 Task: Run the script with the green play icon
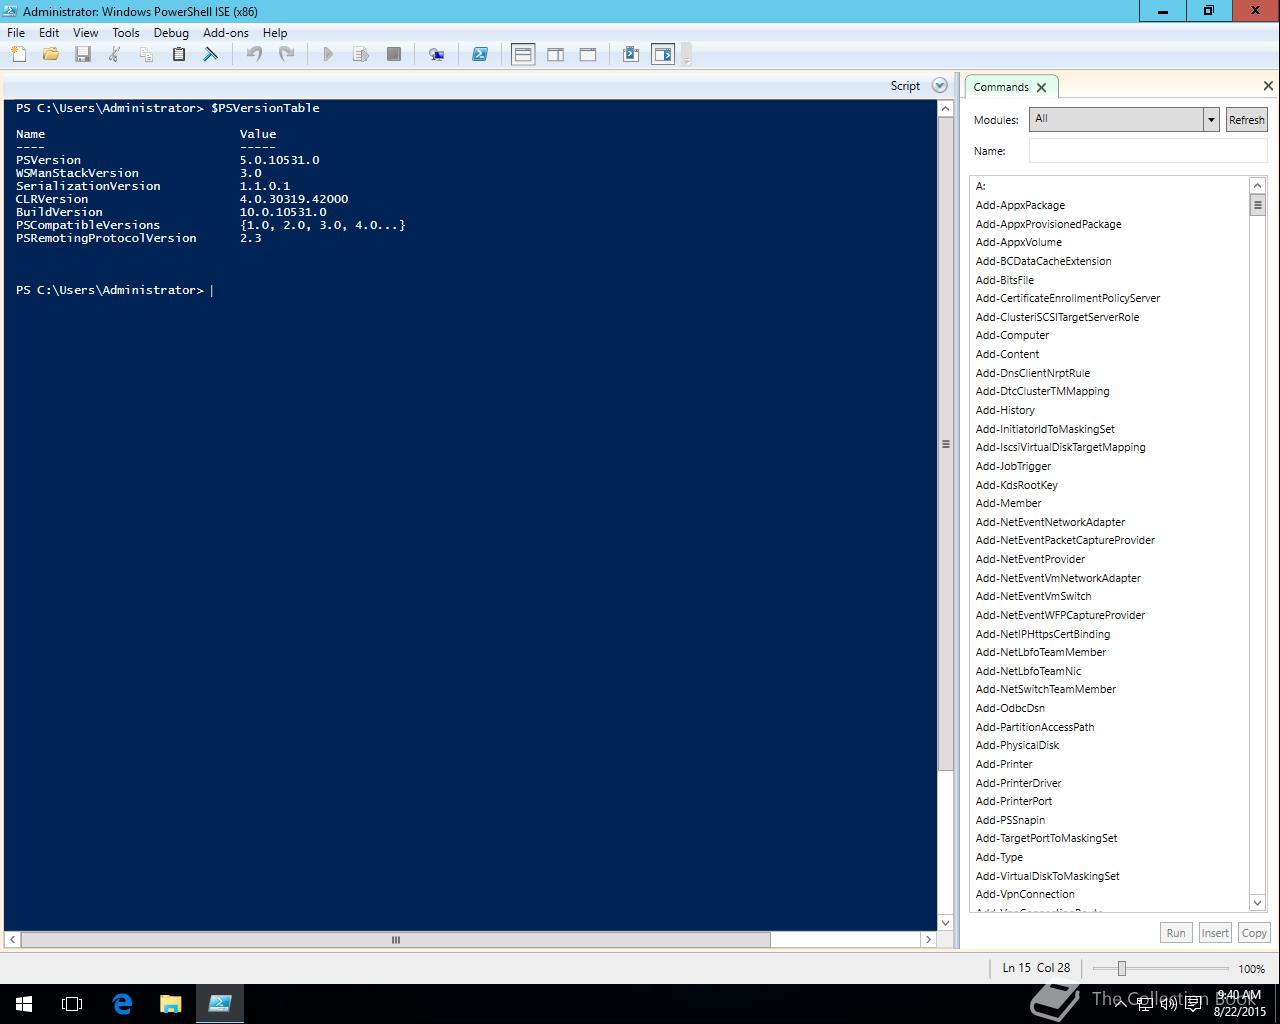(328, 55)
